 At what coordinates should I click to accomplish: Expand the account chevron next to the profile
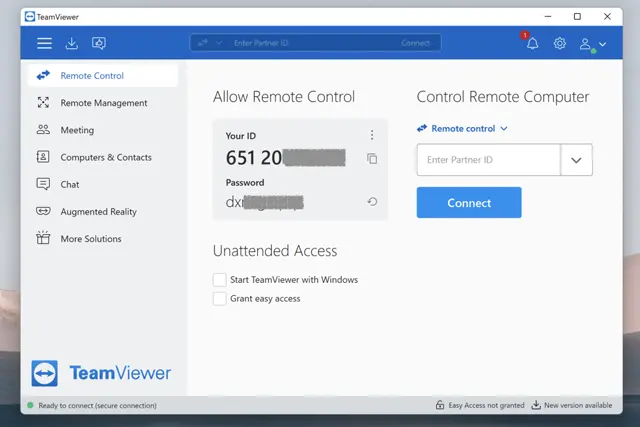click(603, 44)
